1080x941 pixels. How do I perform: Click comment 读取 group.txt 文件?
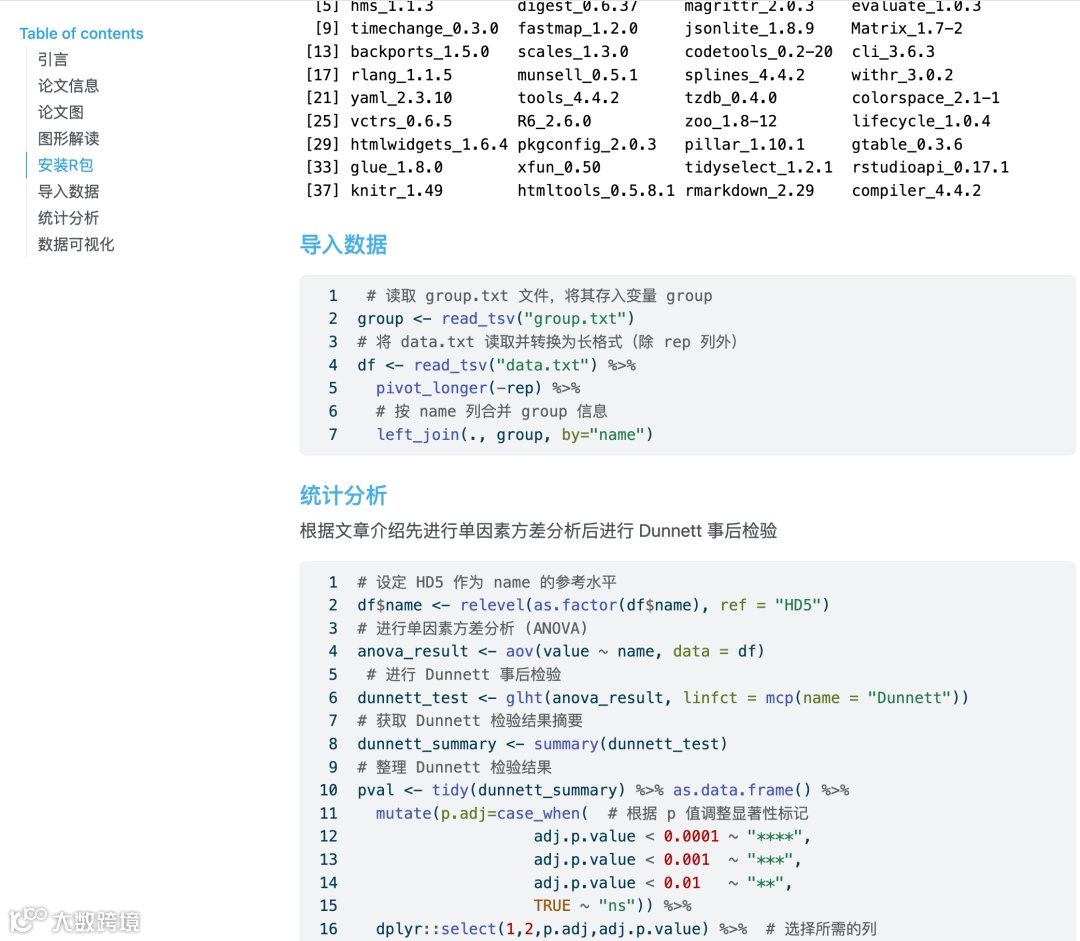tap(539, 296)
